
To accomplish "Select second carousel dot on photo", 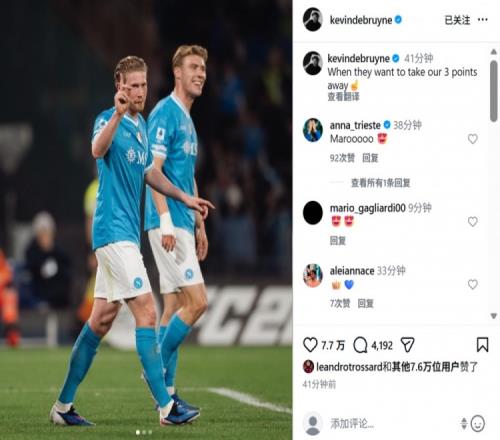I will 144,432.
